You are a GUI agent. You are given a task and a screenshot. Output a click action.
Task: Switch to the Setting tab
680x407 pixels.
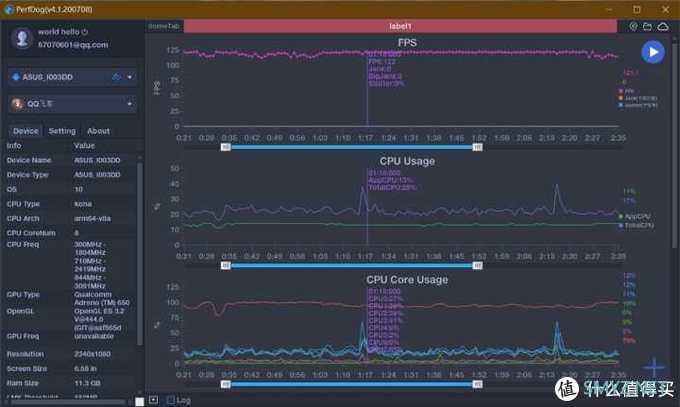(62, 131)
